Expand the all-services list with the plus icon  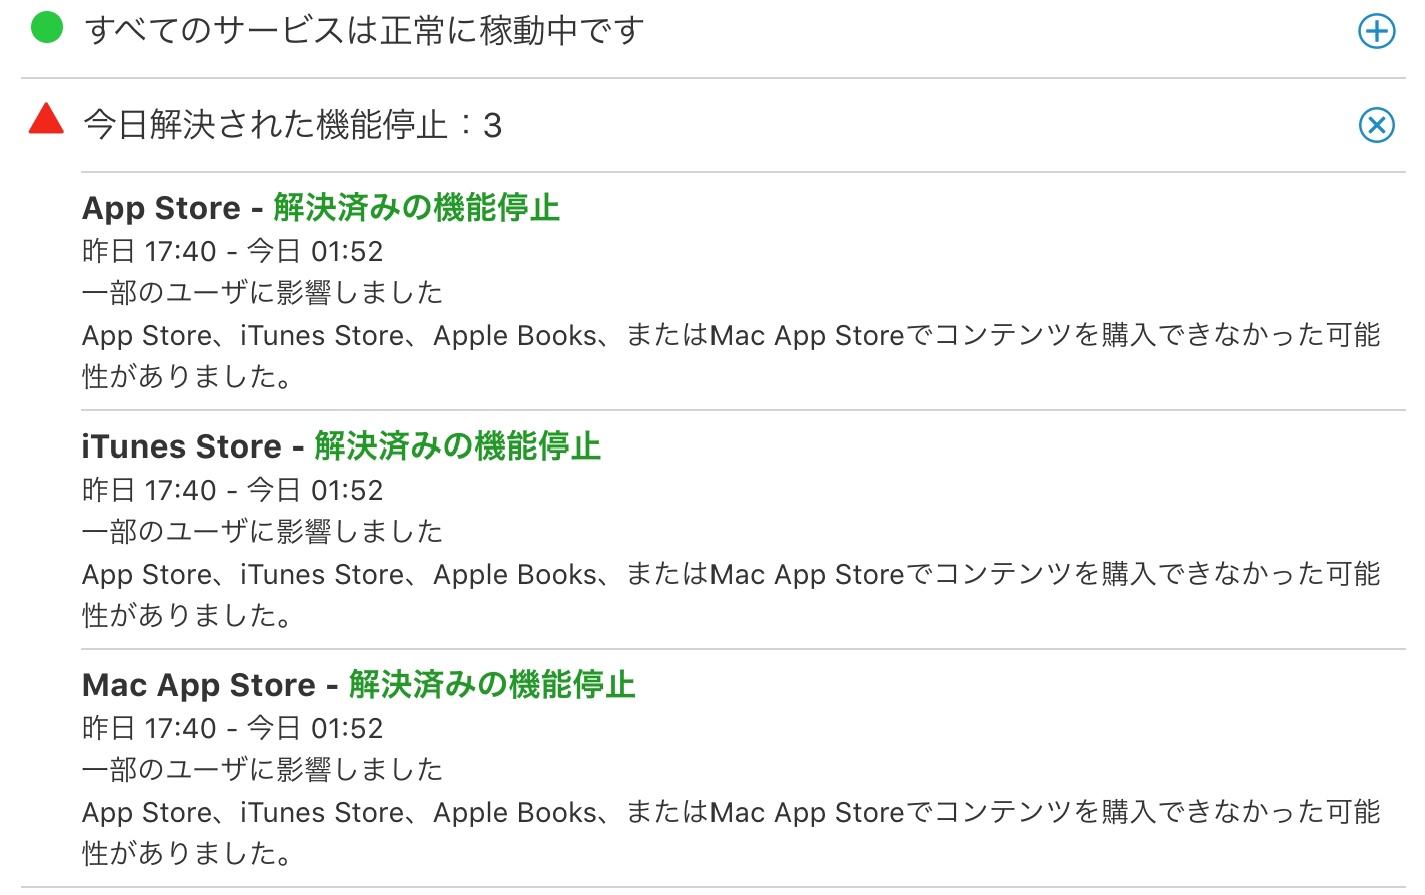click(x=1376, y=31)
